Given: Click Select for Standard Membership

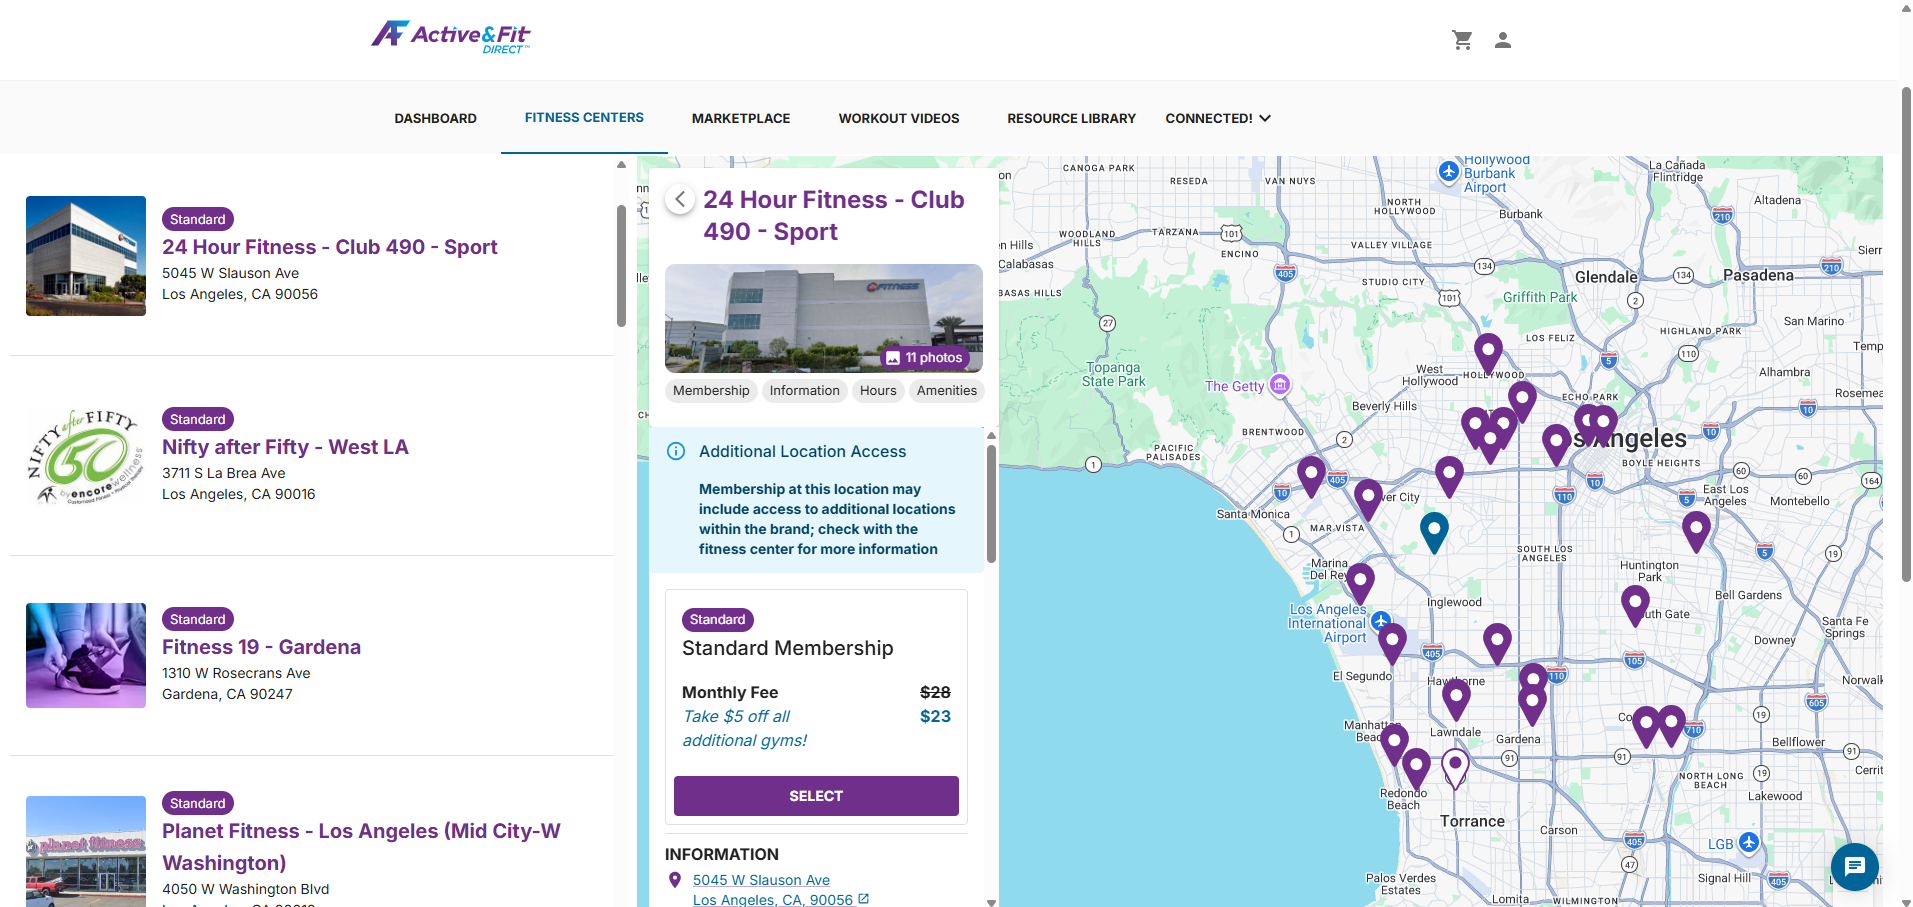Looking at the screenshot, I should [x=816, y=796].
